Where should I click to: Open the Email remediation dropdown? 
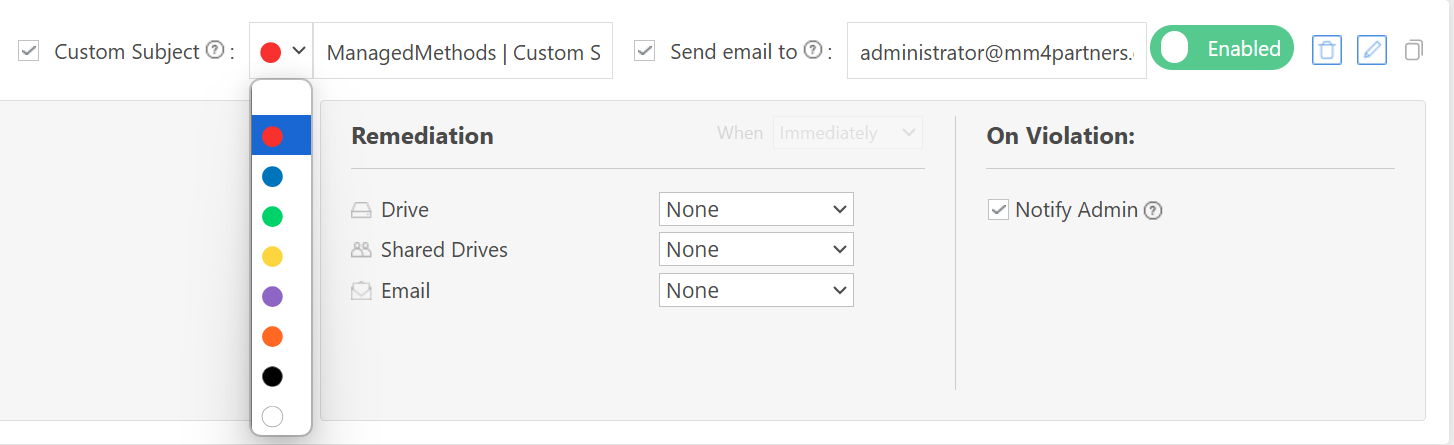756,291
